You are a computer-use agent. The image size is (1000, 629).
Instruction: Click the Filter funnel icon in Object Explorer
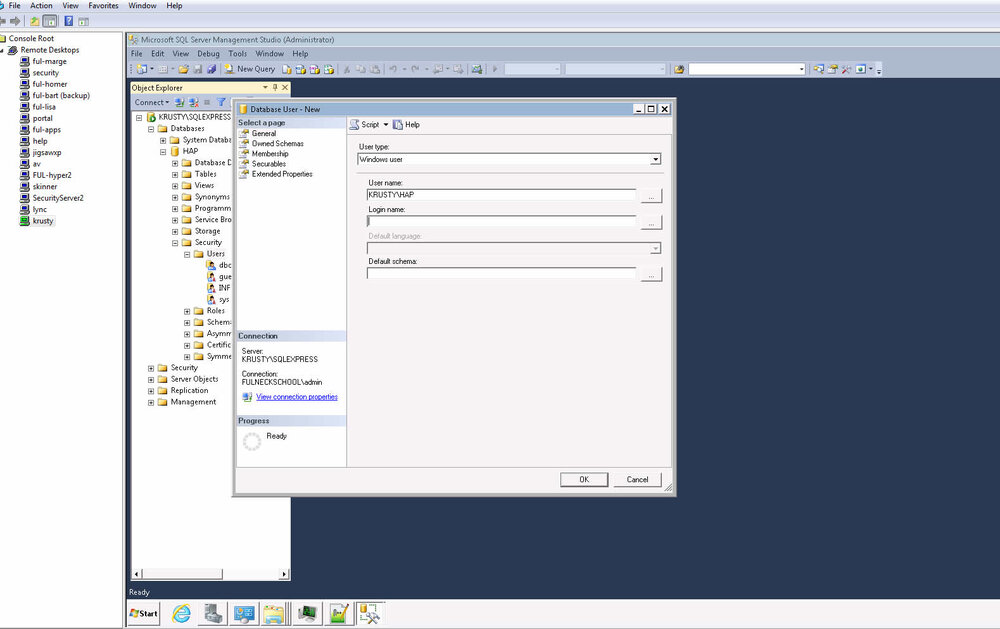(x=221, y=102)
